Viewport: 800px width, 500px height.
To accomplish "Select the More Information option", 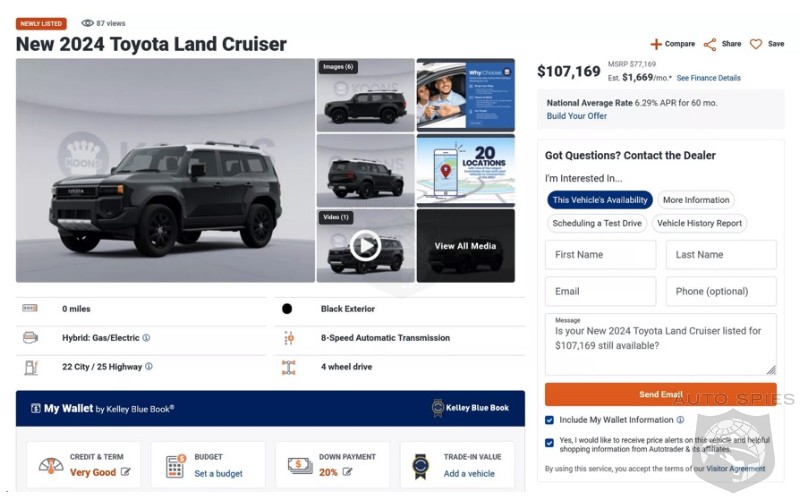I will coord(697,200).
